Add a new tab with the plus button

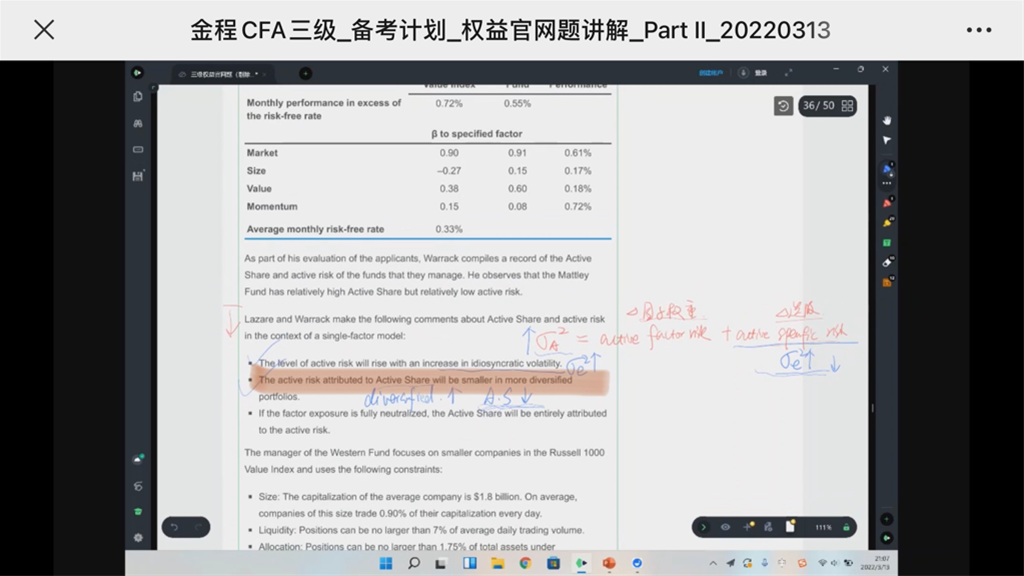305,73
